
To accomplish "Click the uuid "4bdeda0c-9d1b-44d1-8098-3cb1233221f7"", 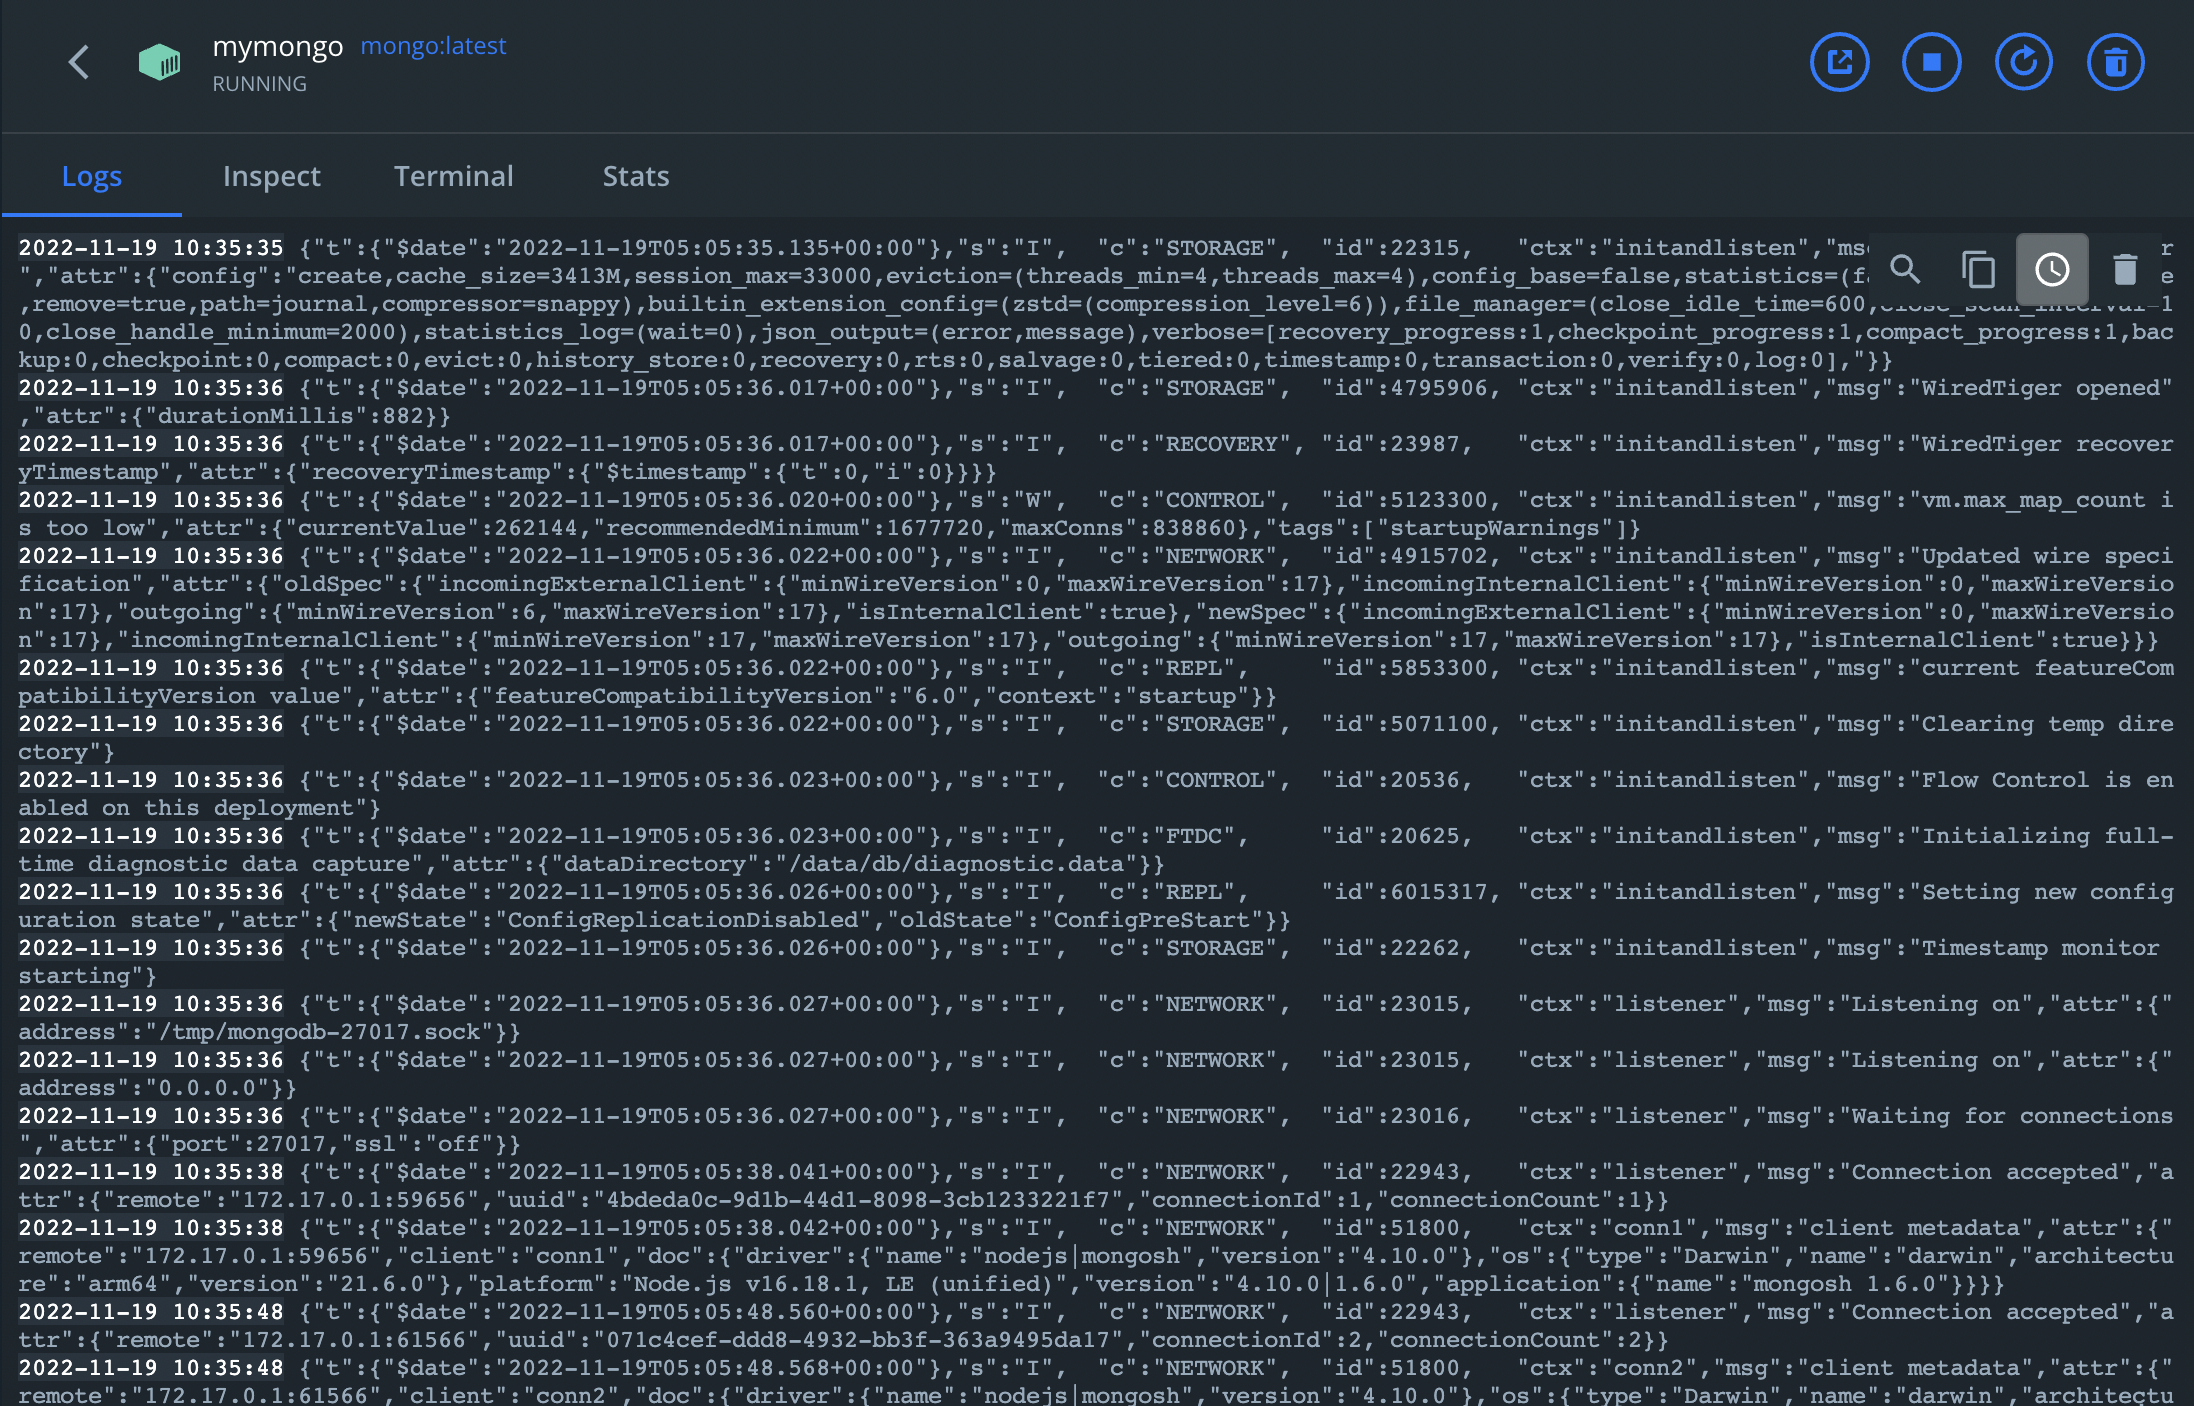I will point(859,1200).
